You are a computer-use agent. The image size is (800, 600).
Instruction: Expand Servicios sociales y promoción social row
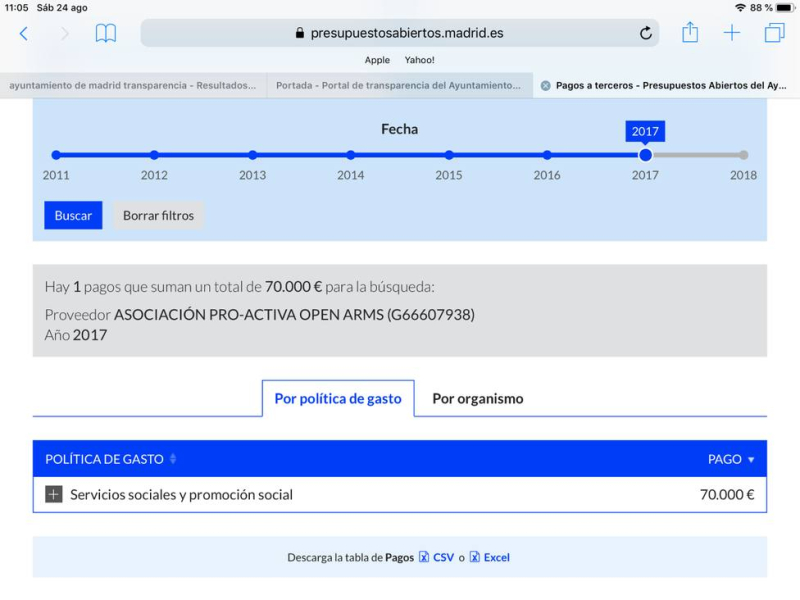[x=54, y=494]
